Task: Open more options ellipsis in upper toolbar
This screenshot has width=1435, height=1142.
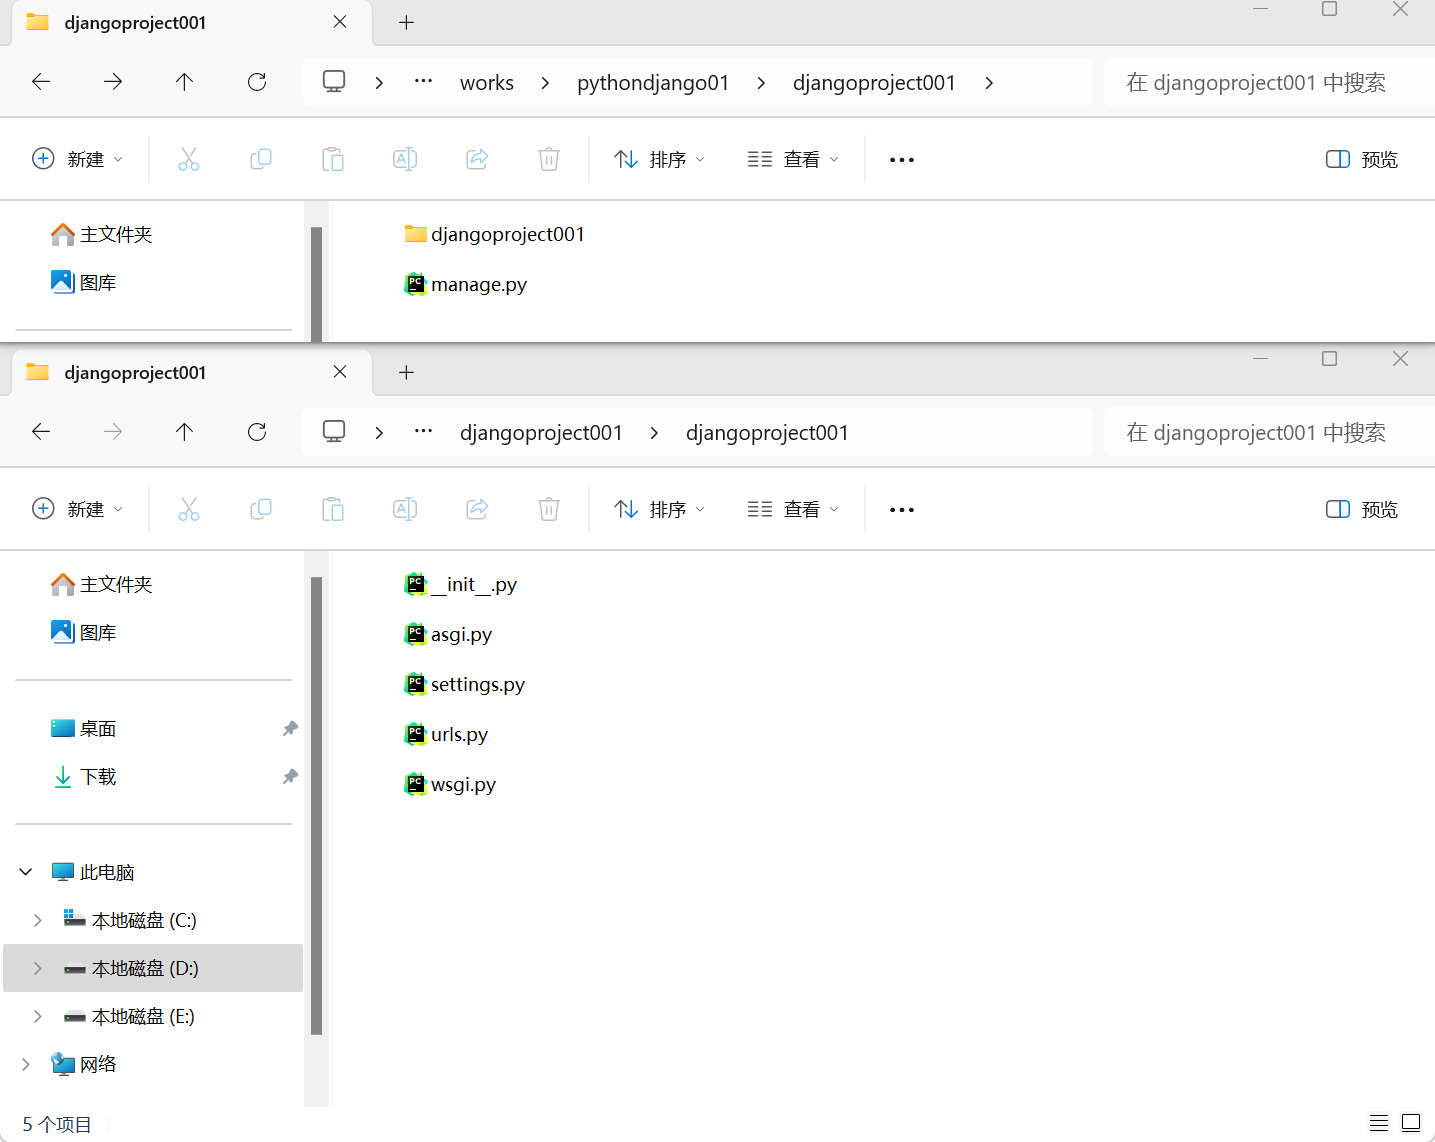Action: [902, 160]
